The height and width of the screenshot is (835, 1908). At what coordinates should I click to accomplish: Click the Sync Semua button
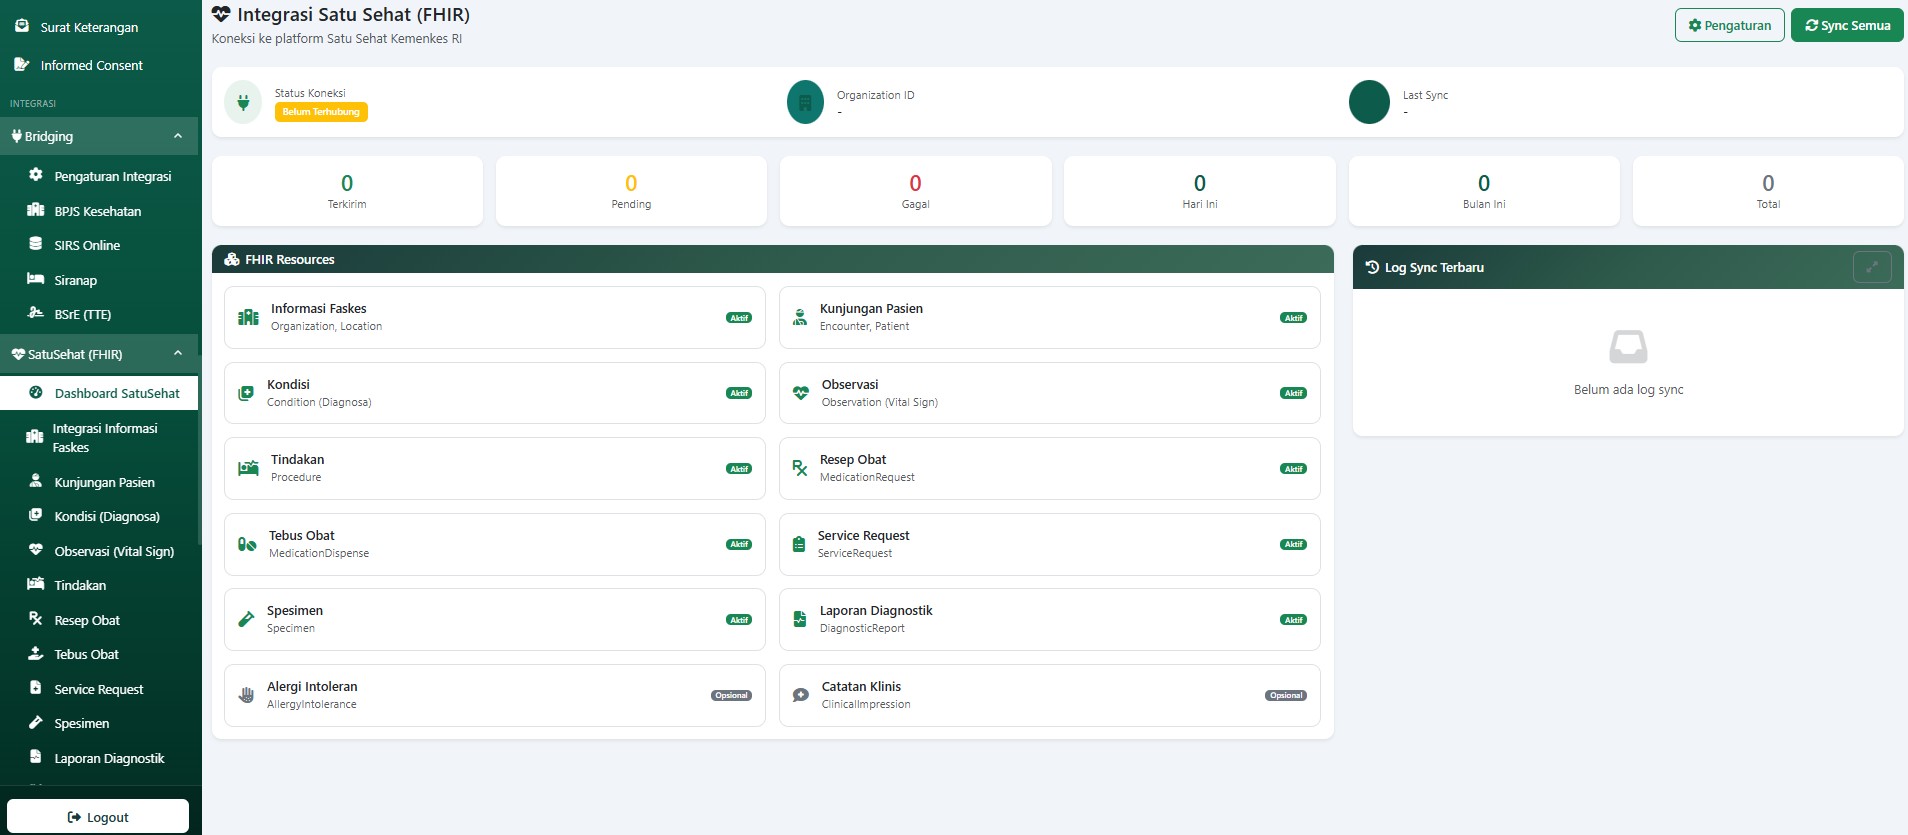[x=1847, y=25]
